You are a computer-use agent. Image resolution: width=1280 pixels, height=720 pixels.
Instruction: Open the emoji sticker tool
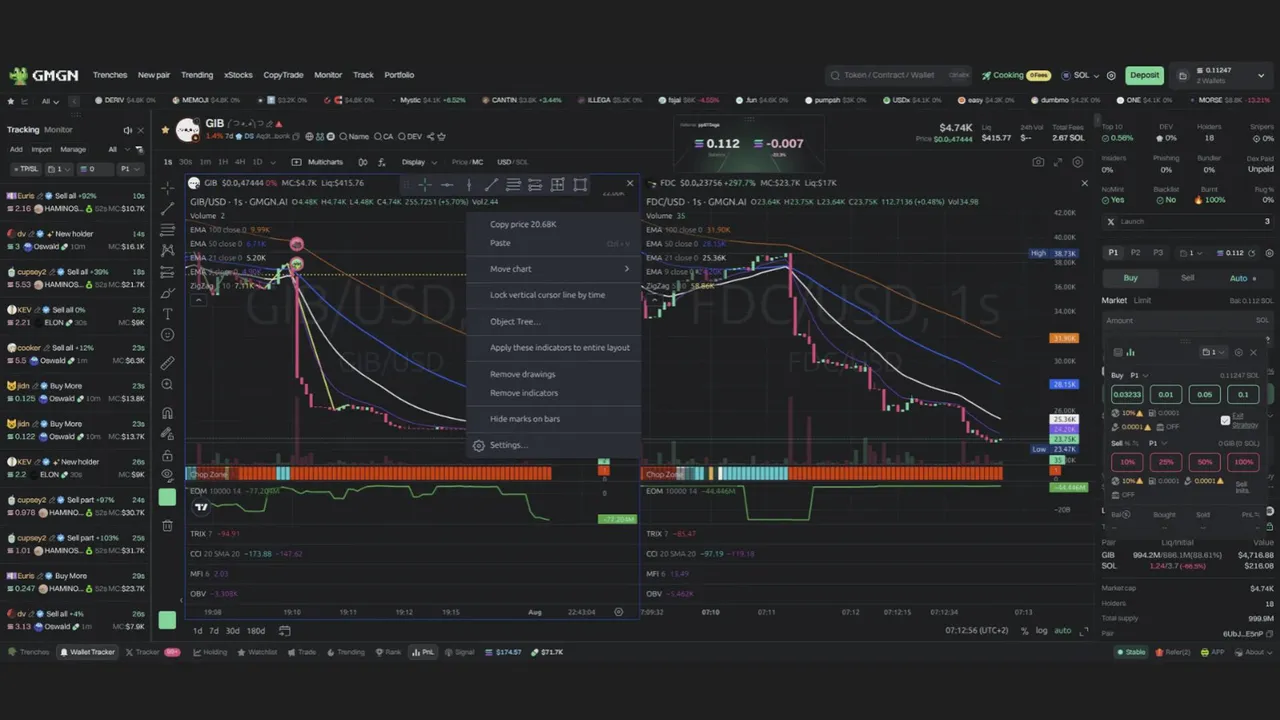167,335
